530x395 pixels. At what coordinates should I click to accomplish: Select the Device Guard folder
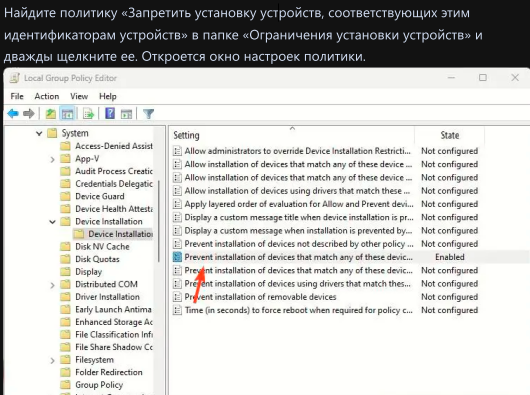[92, 196]
